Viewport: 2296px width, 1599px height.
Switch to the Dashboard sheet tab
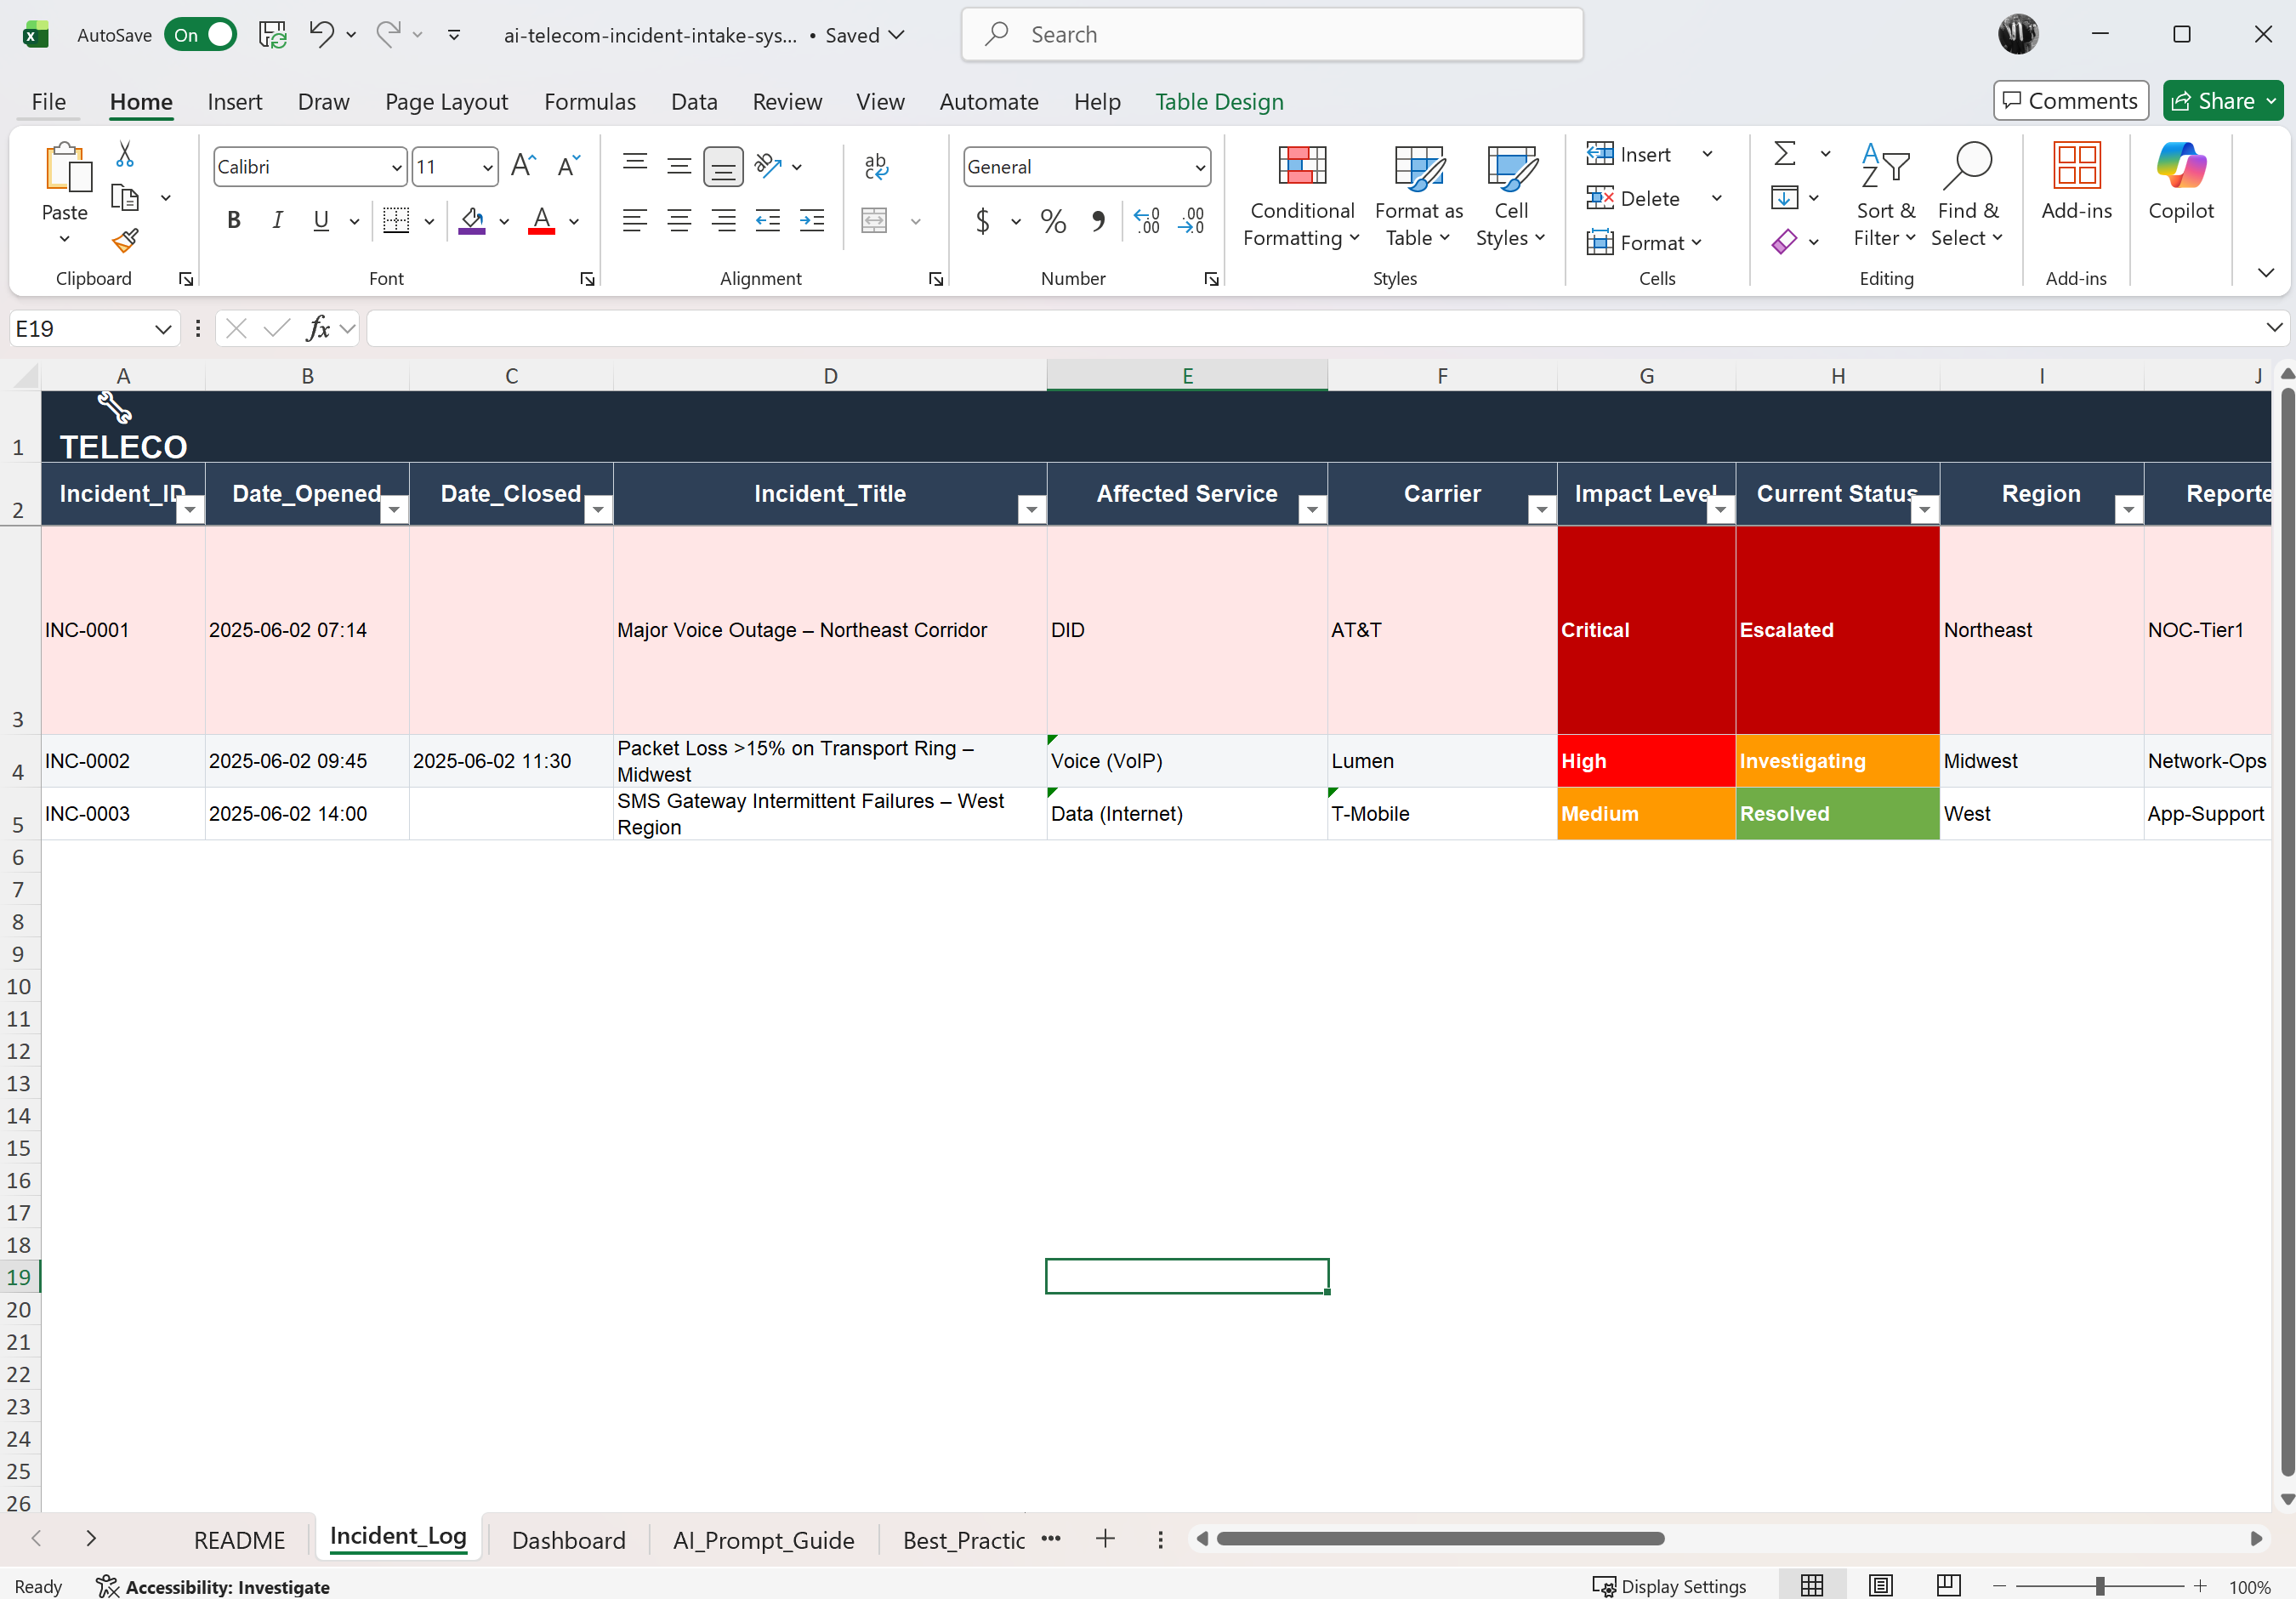pos(568,1539)
